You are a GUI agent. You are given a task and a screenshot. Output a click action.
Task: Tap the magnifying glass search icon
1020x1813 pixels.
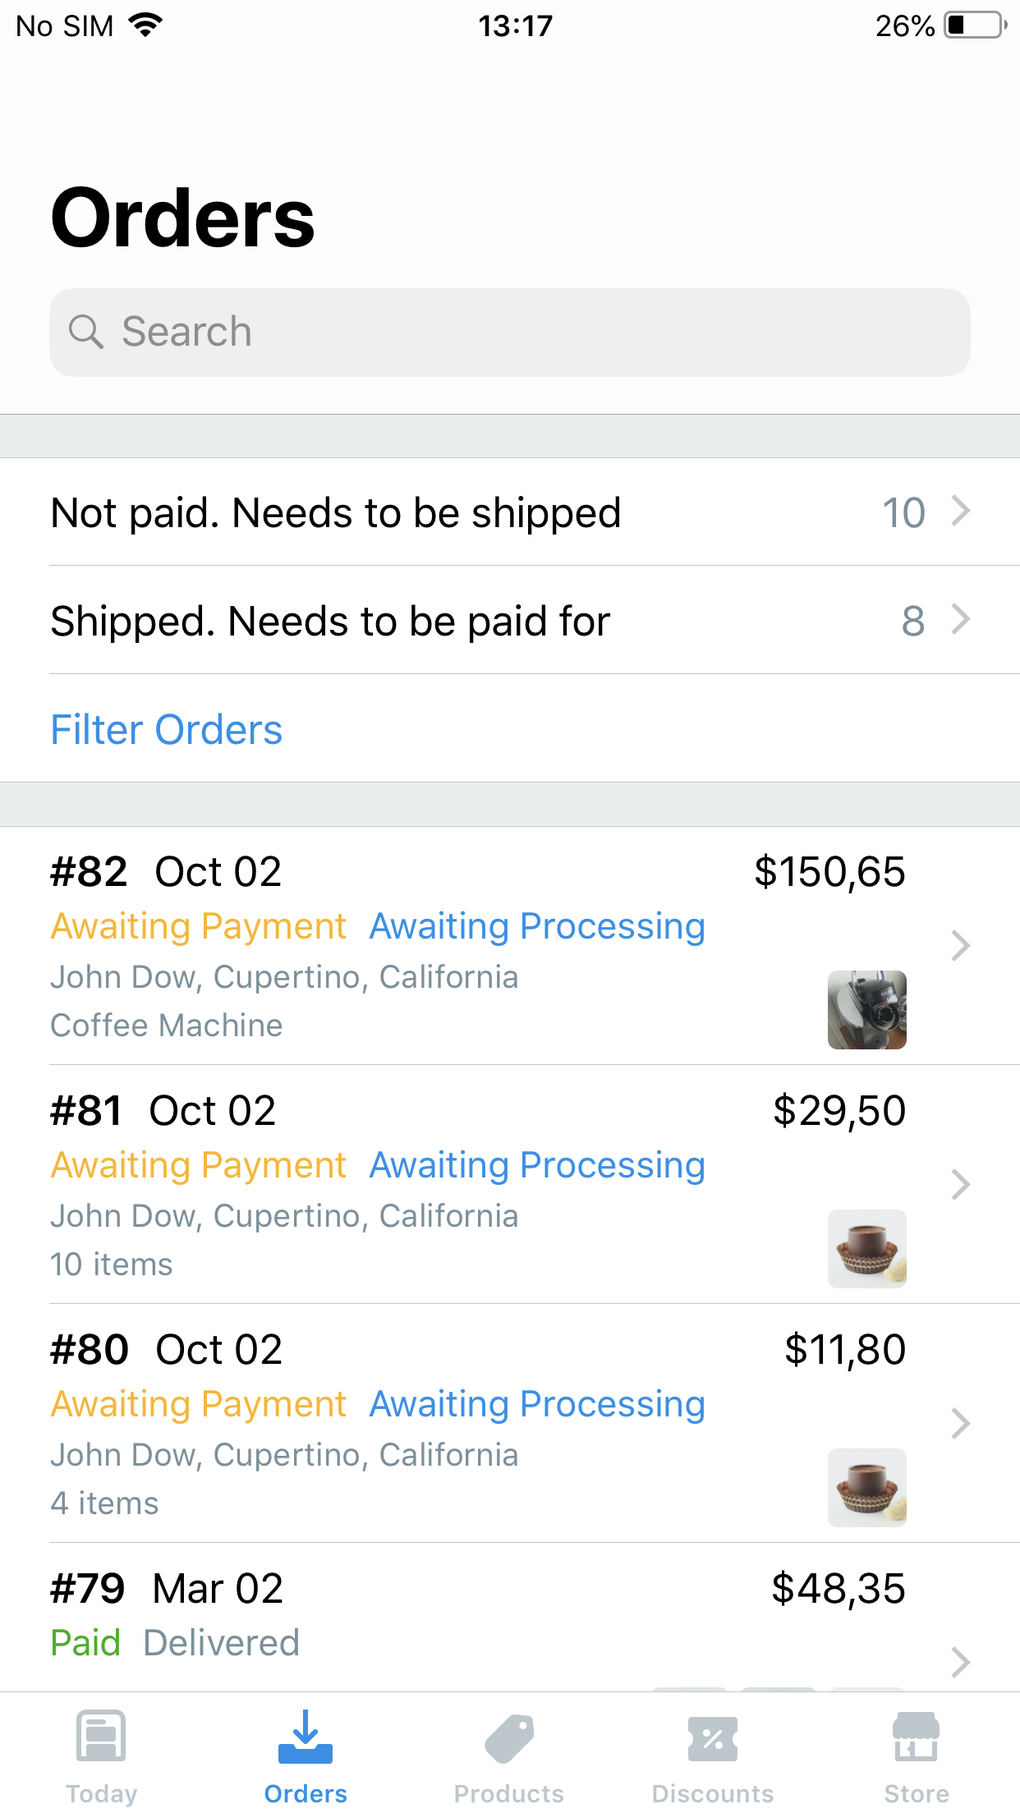[86, 332]
